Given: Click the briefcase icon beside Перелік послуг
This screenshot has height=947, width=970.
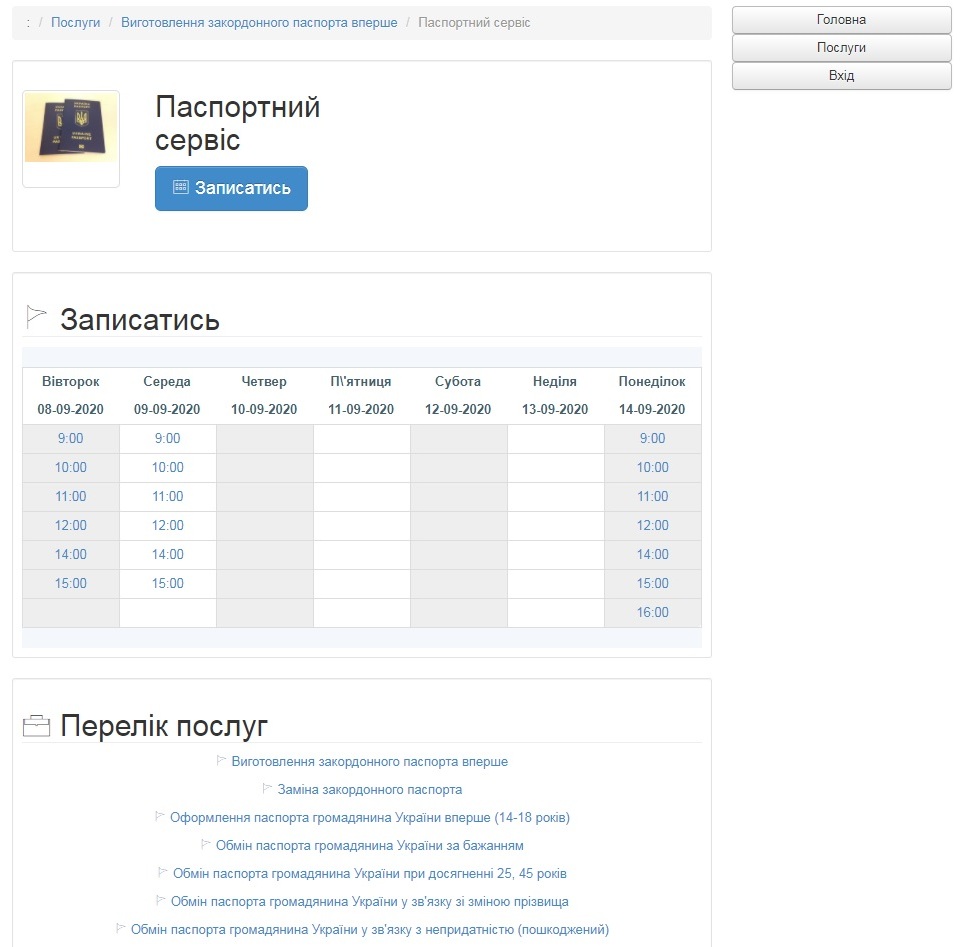Looking at the screenshot, I should (36, 726).
